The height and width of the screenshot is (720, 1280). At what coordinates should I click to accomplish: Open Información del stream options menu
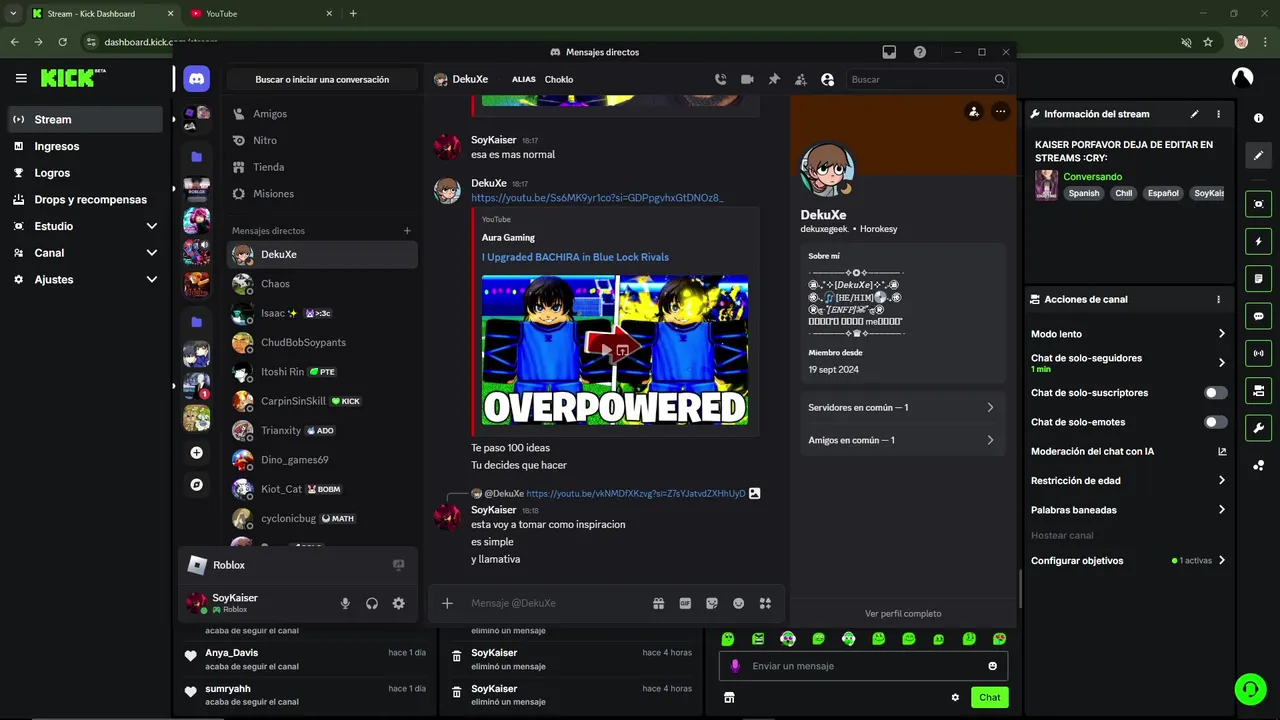[1219, 114]
